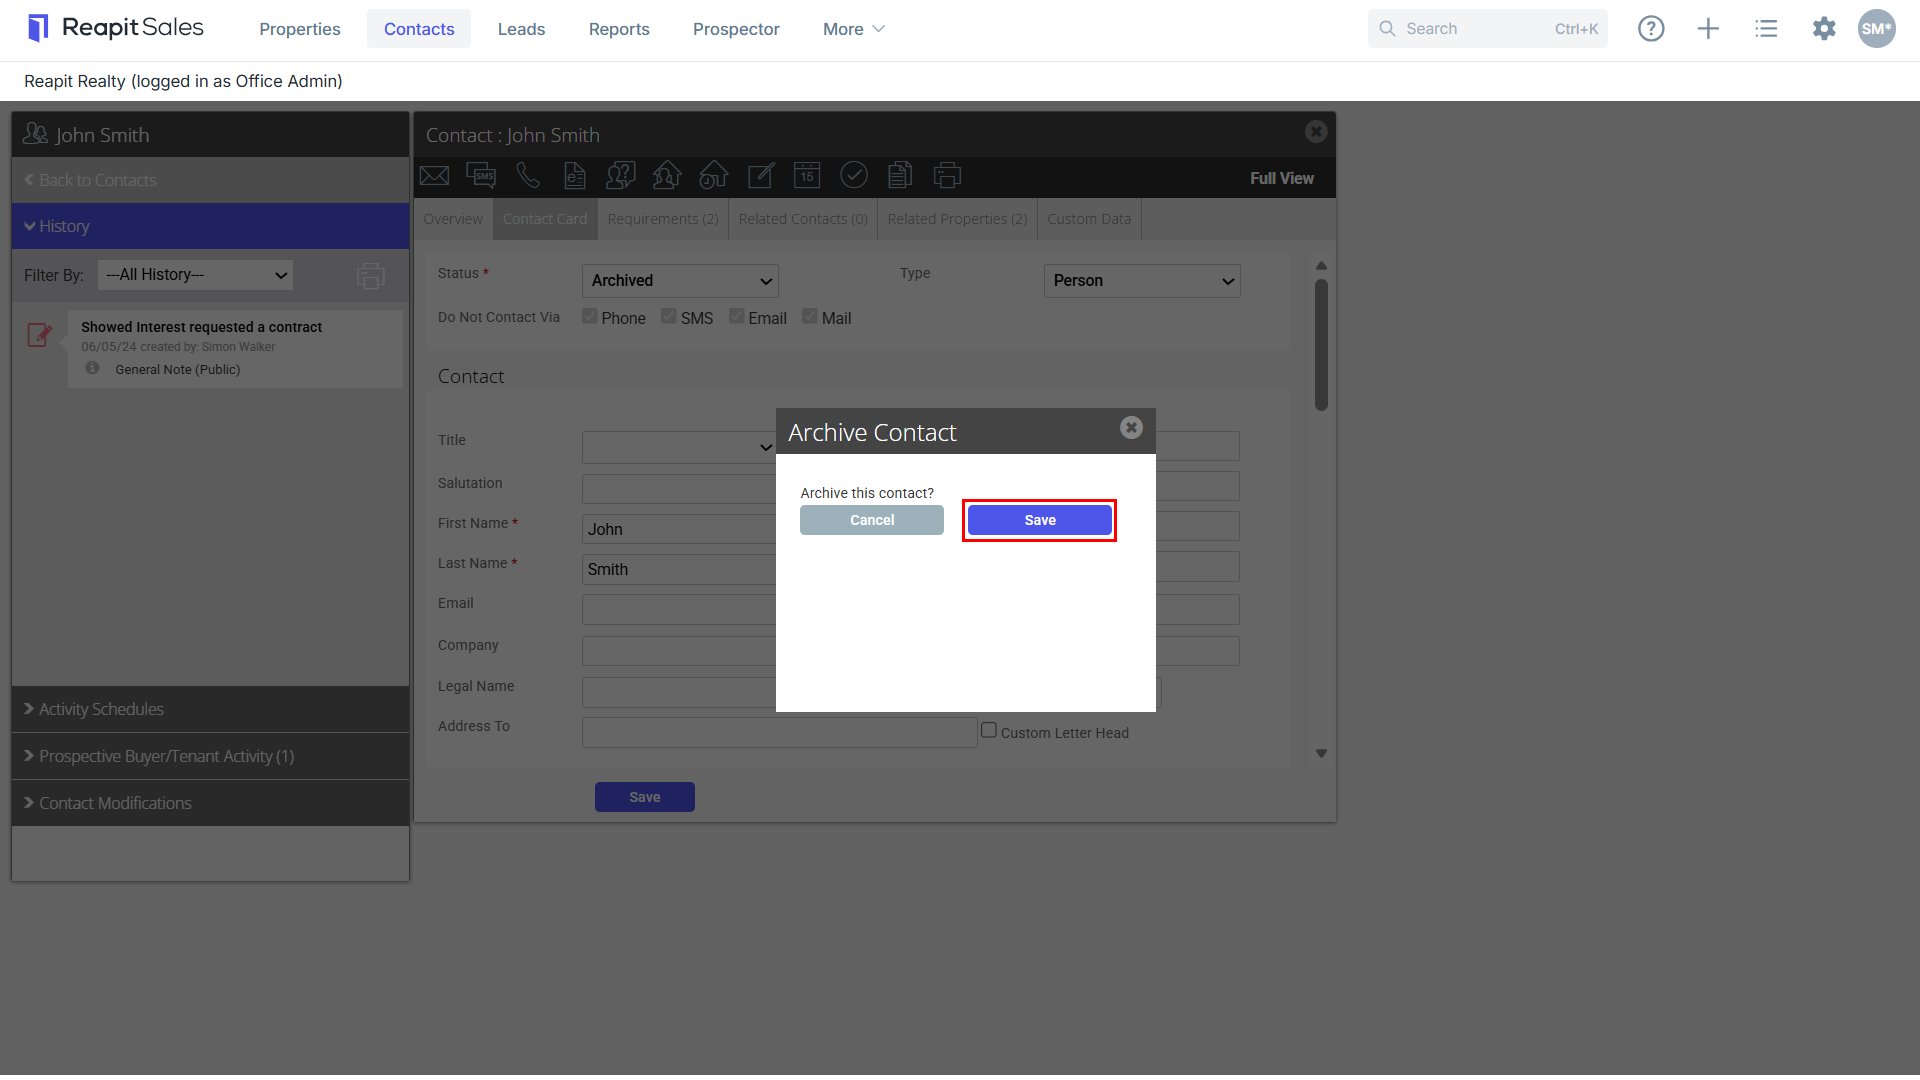
Task: Open the All History filter dropdown
Action: click(x=195, y=275)
